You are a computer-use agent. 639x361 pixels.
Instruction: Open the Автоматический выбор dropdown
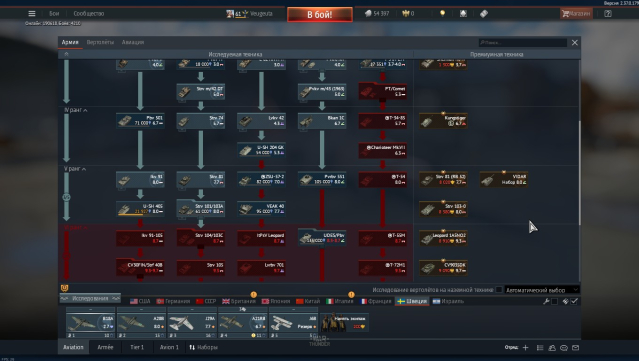542,290
